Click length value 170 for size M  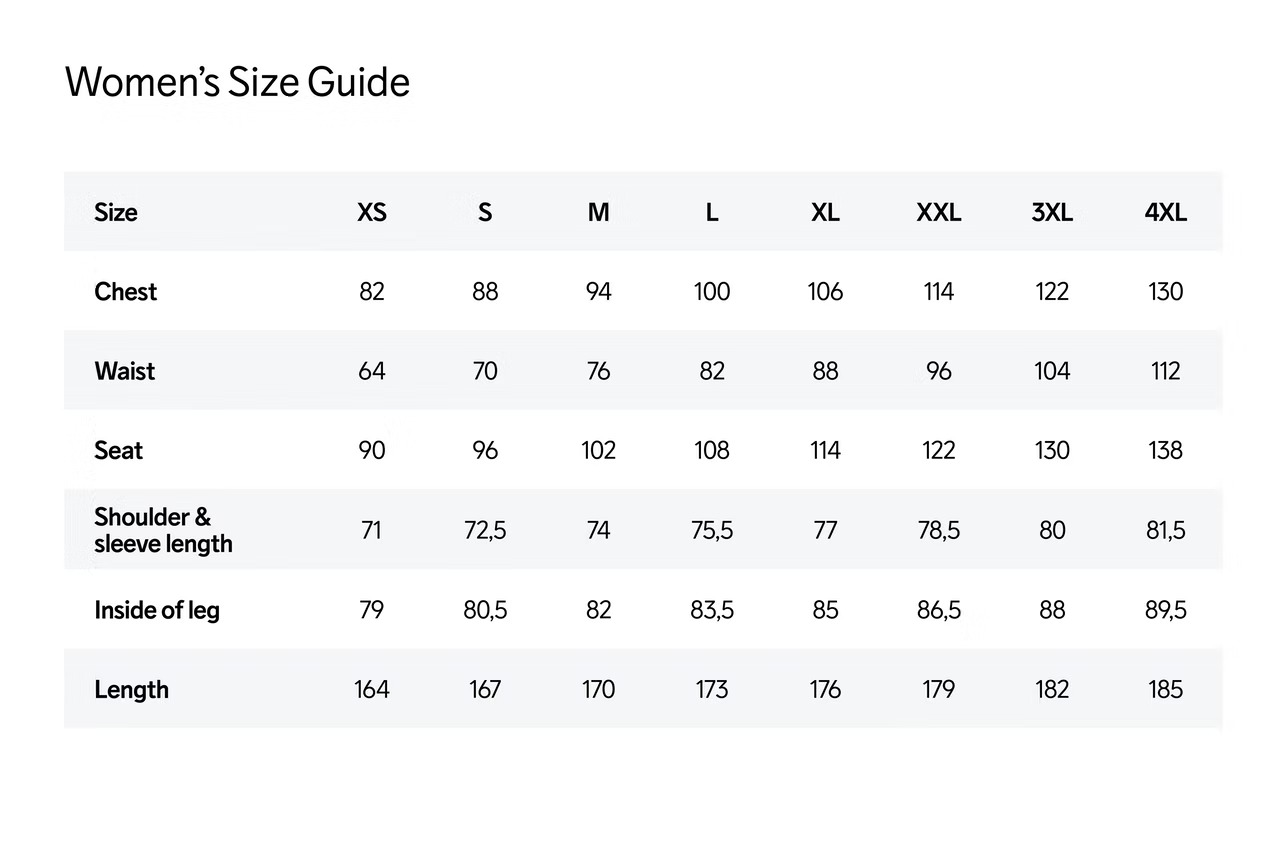pyautogui.click(x=598, y=690)
